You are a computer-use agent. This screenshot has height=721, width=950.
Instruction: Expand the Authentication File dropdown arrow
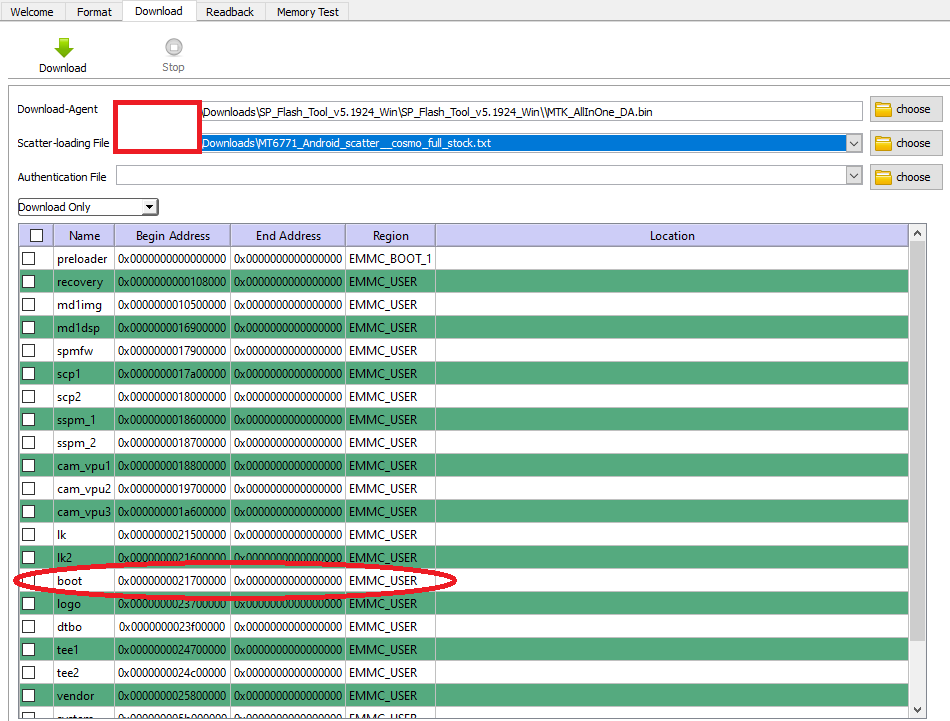coord(853,176)
